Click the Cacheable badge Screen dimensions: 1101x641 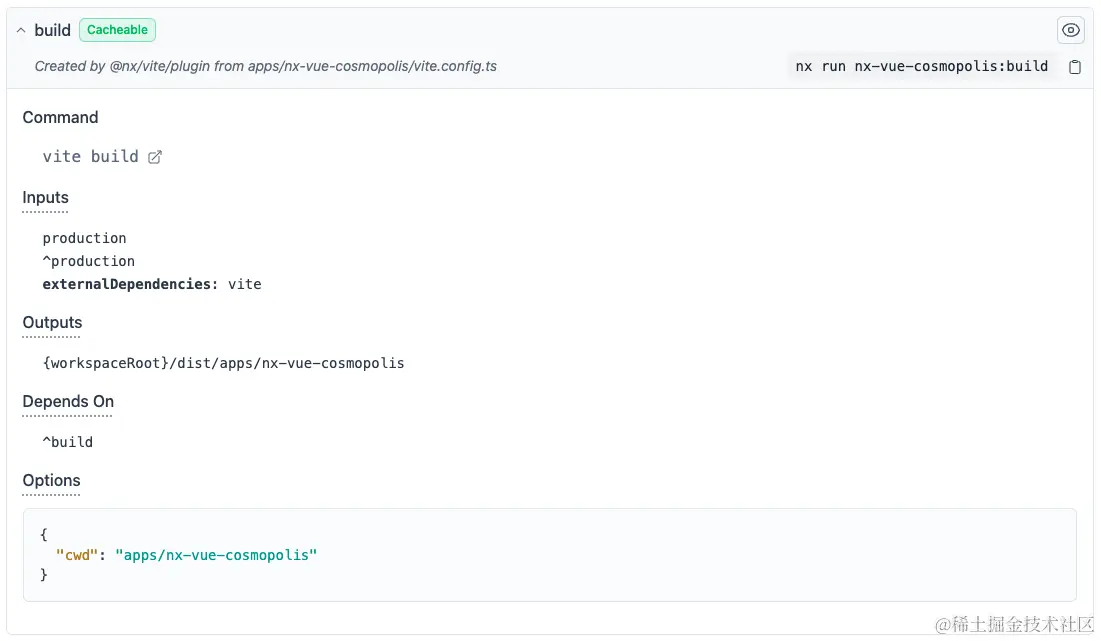tap(117, 30)
